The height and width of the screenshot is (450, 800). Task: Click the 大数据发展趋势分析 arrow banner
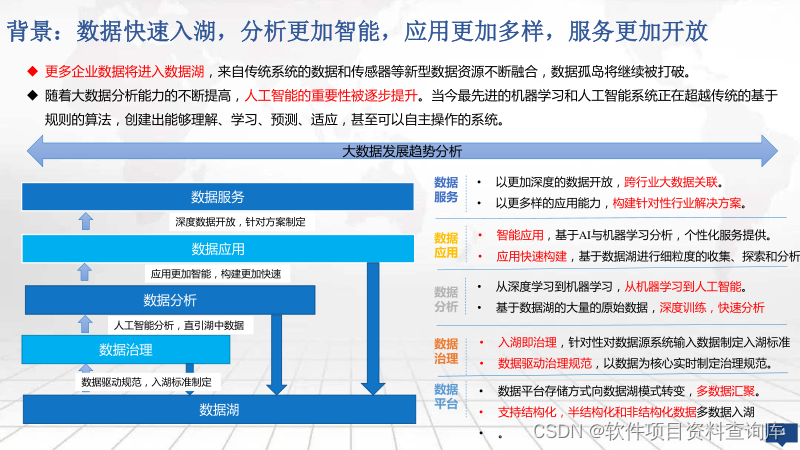(x=402, y=151)
